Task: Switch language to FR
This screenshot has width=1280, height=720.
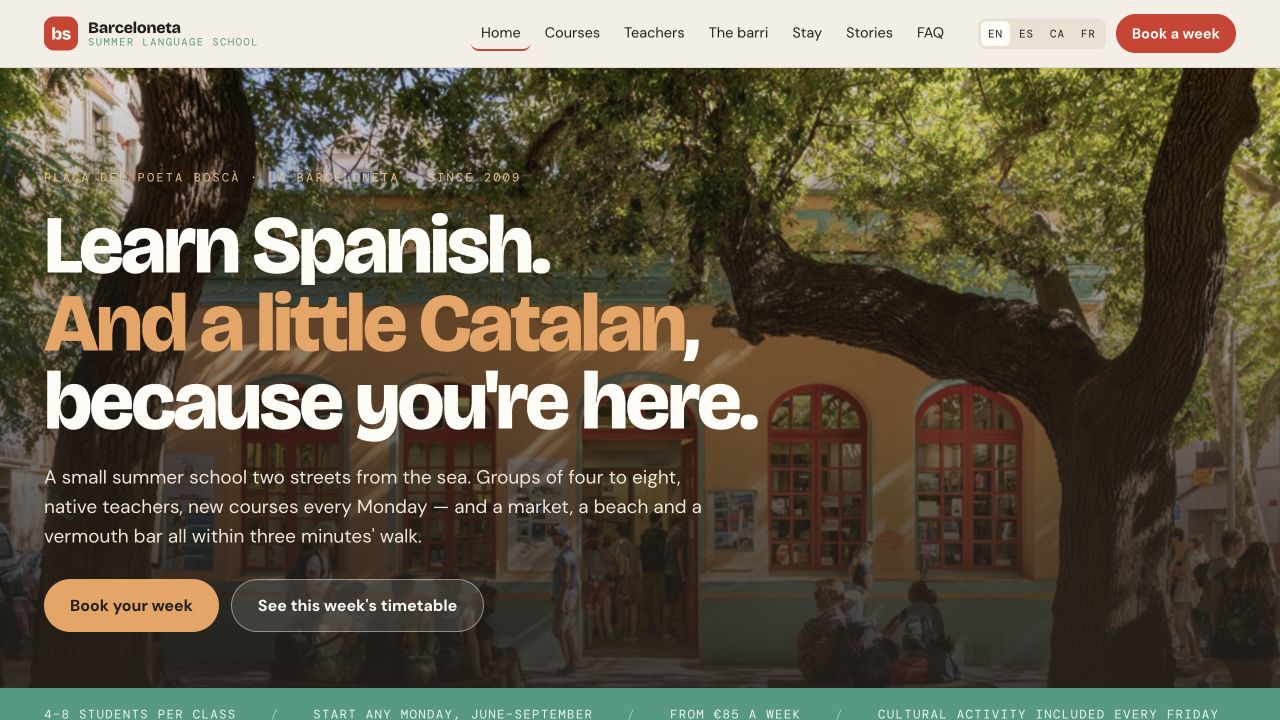Action: point(1088,34)
